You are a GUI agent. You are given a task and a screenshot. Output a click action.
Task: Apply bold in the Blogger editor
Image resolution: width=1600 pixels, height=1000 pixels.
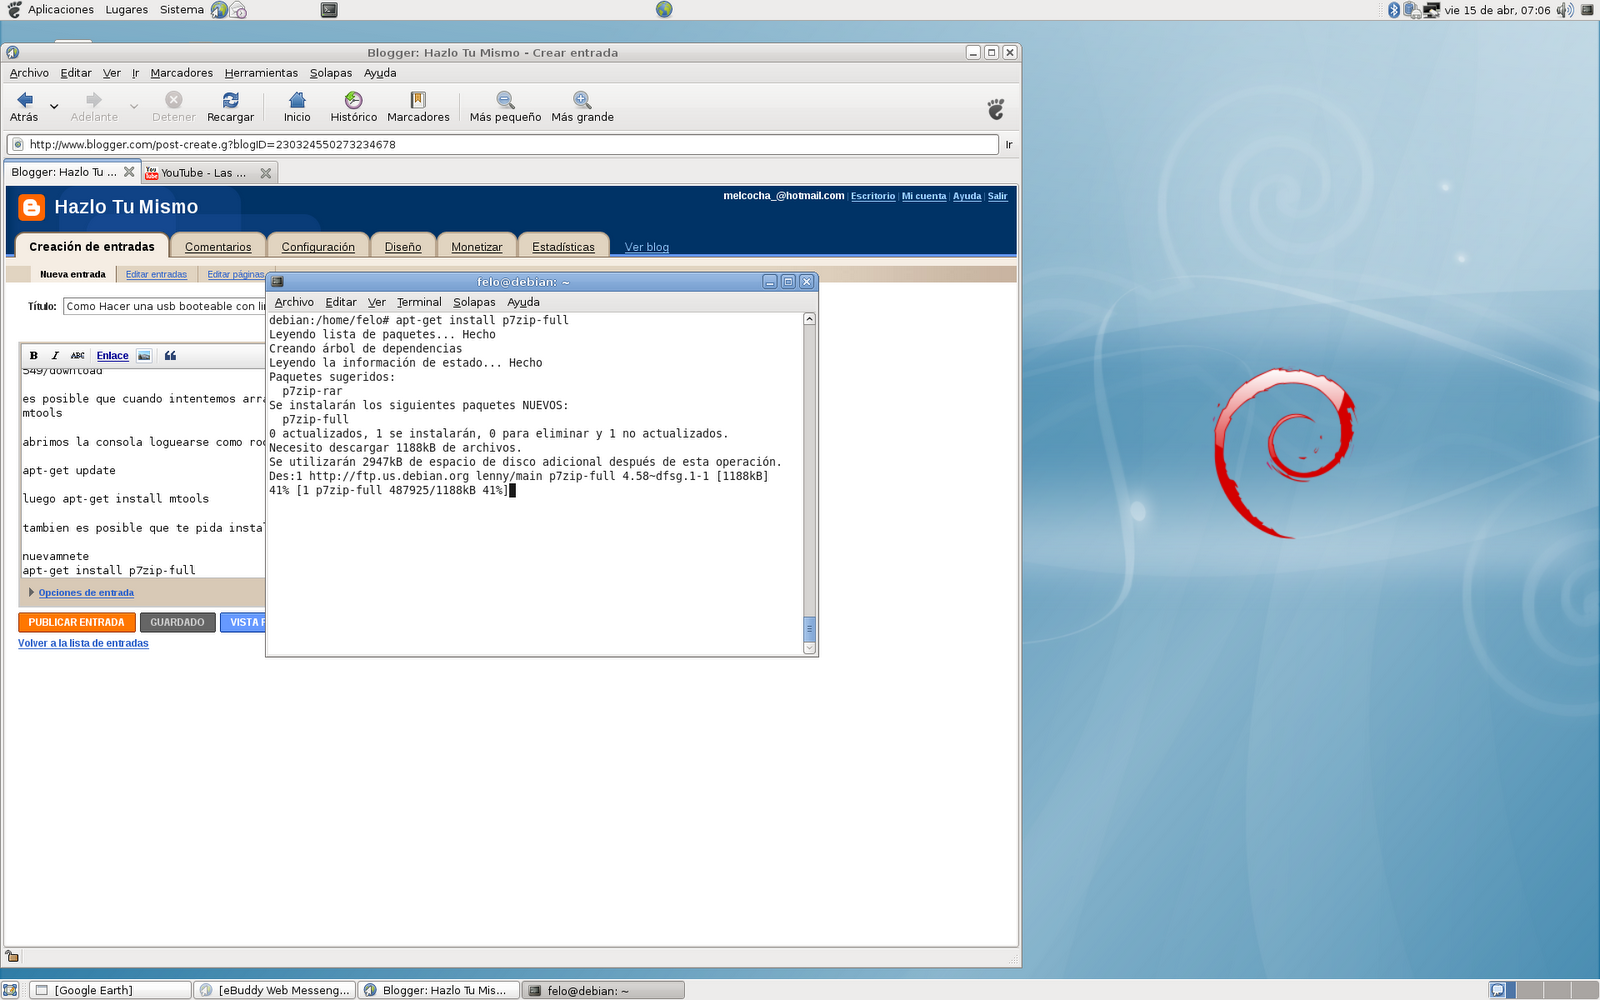click(x=33, y=355)
